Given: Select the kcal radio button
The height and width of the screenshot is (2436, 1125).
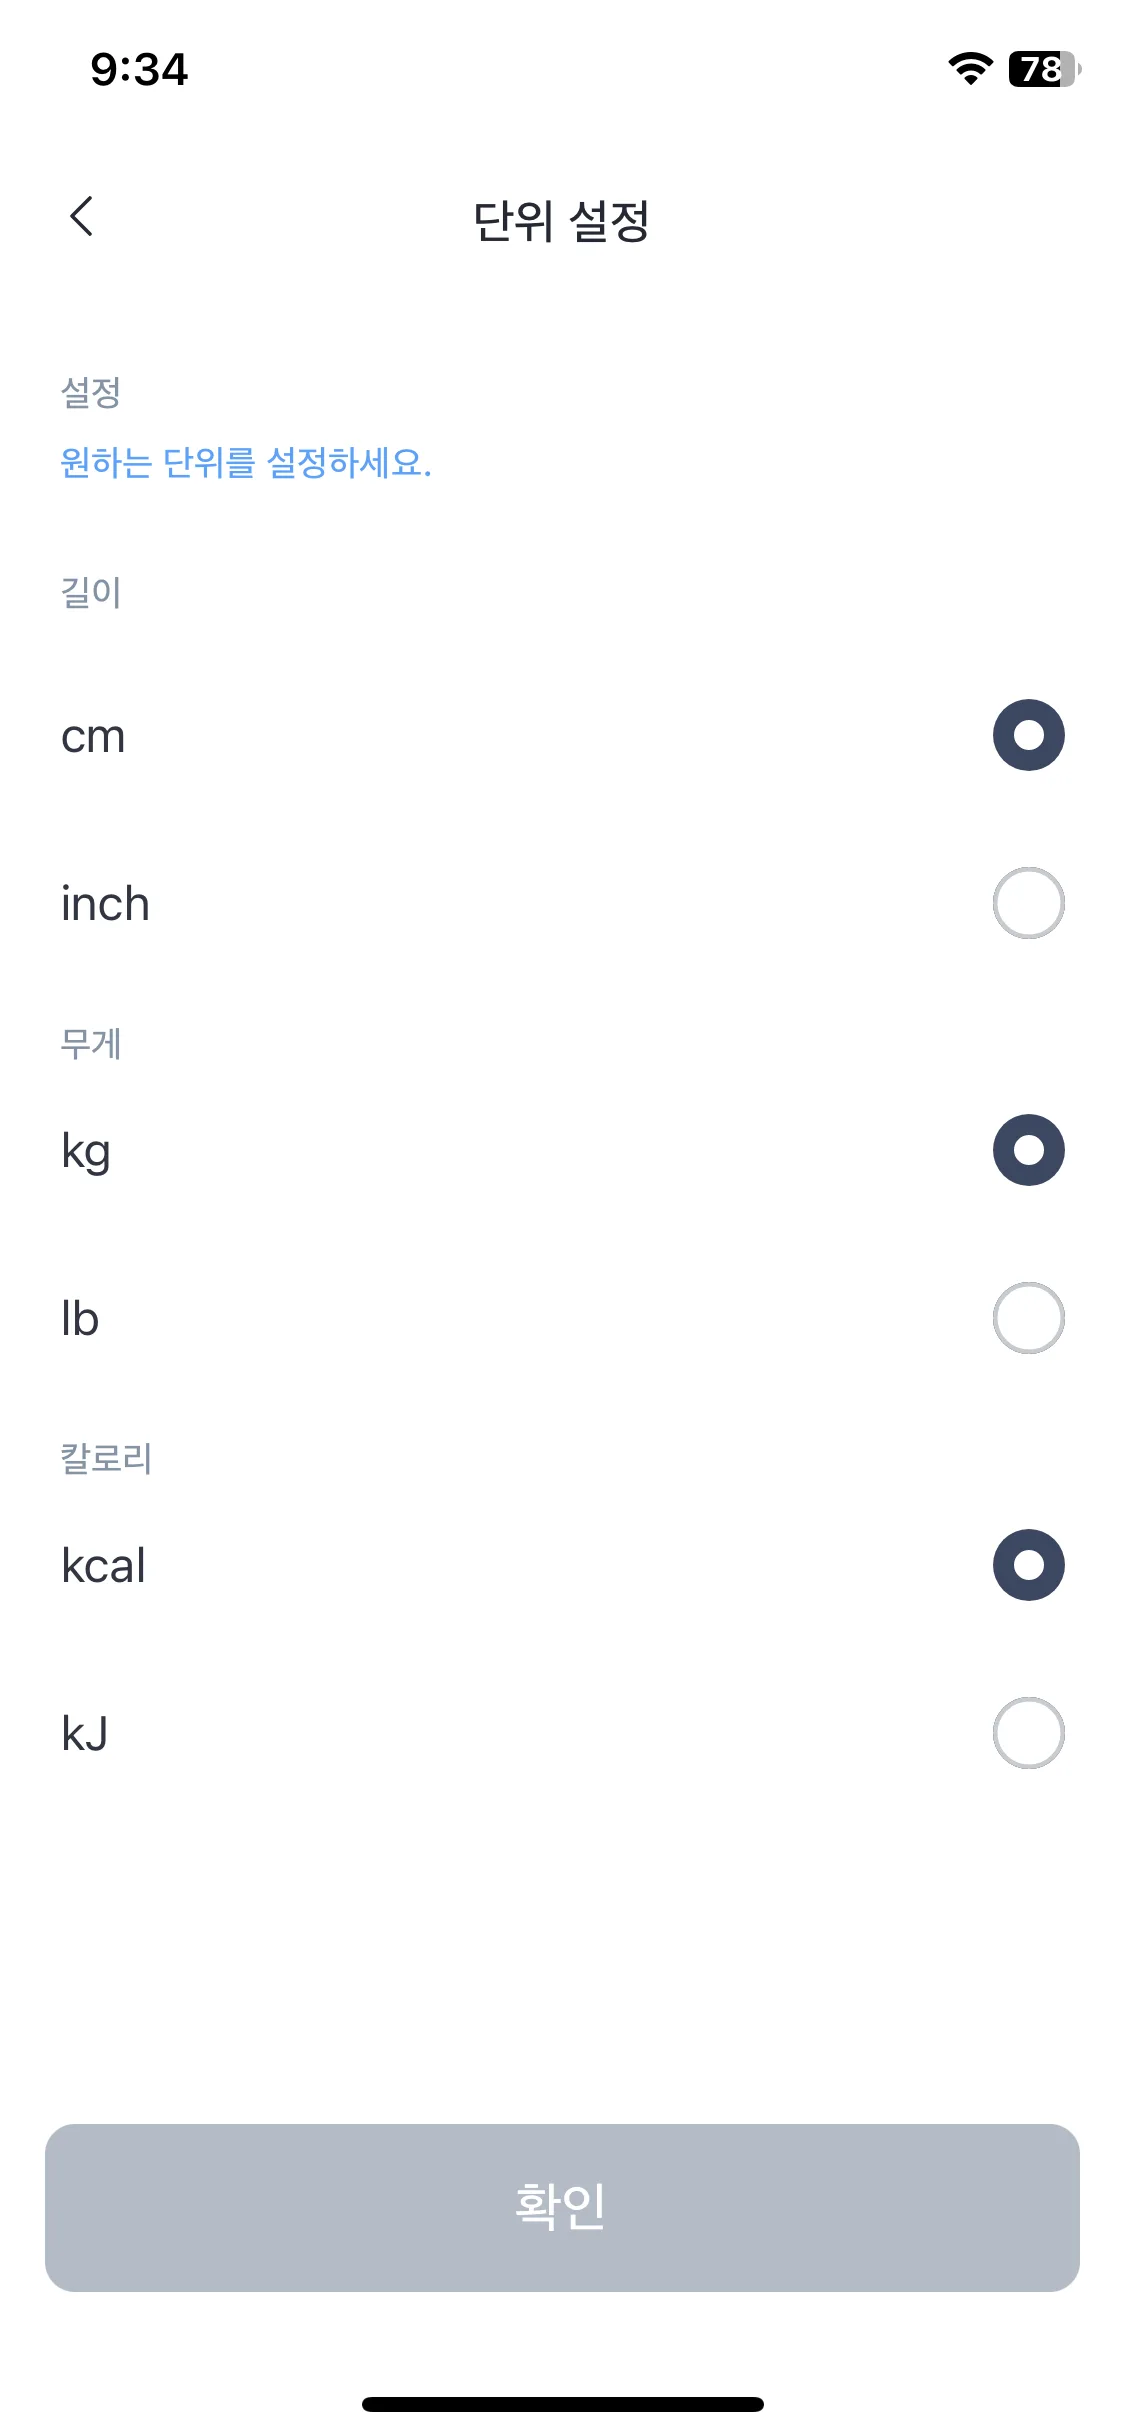Looking at the screenshot, I should click(x=1028, y=1565).
